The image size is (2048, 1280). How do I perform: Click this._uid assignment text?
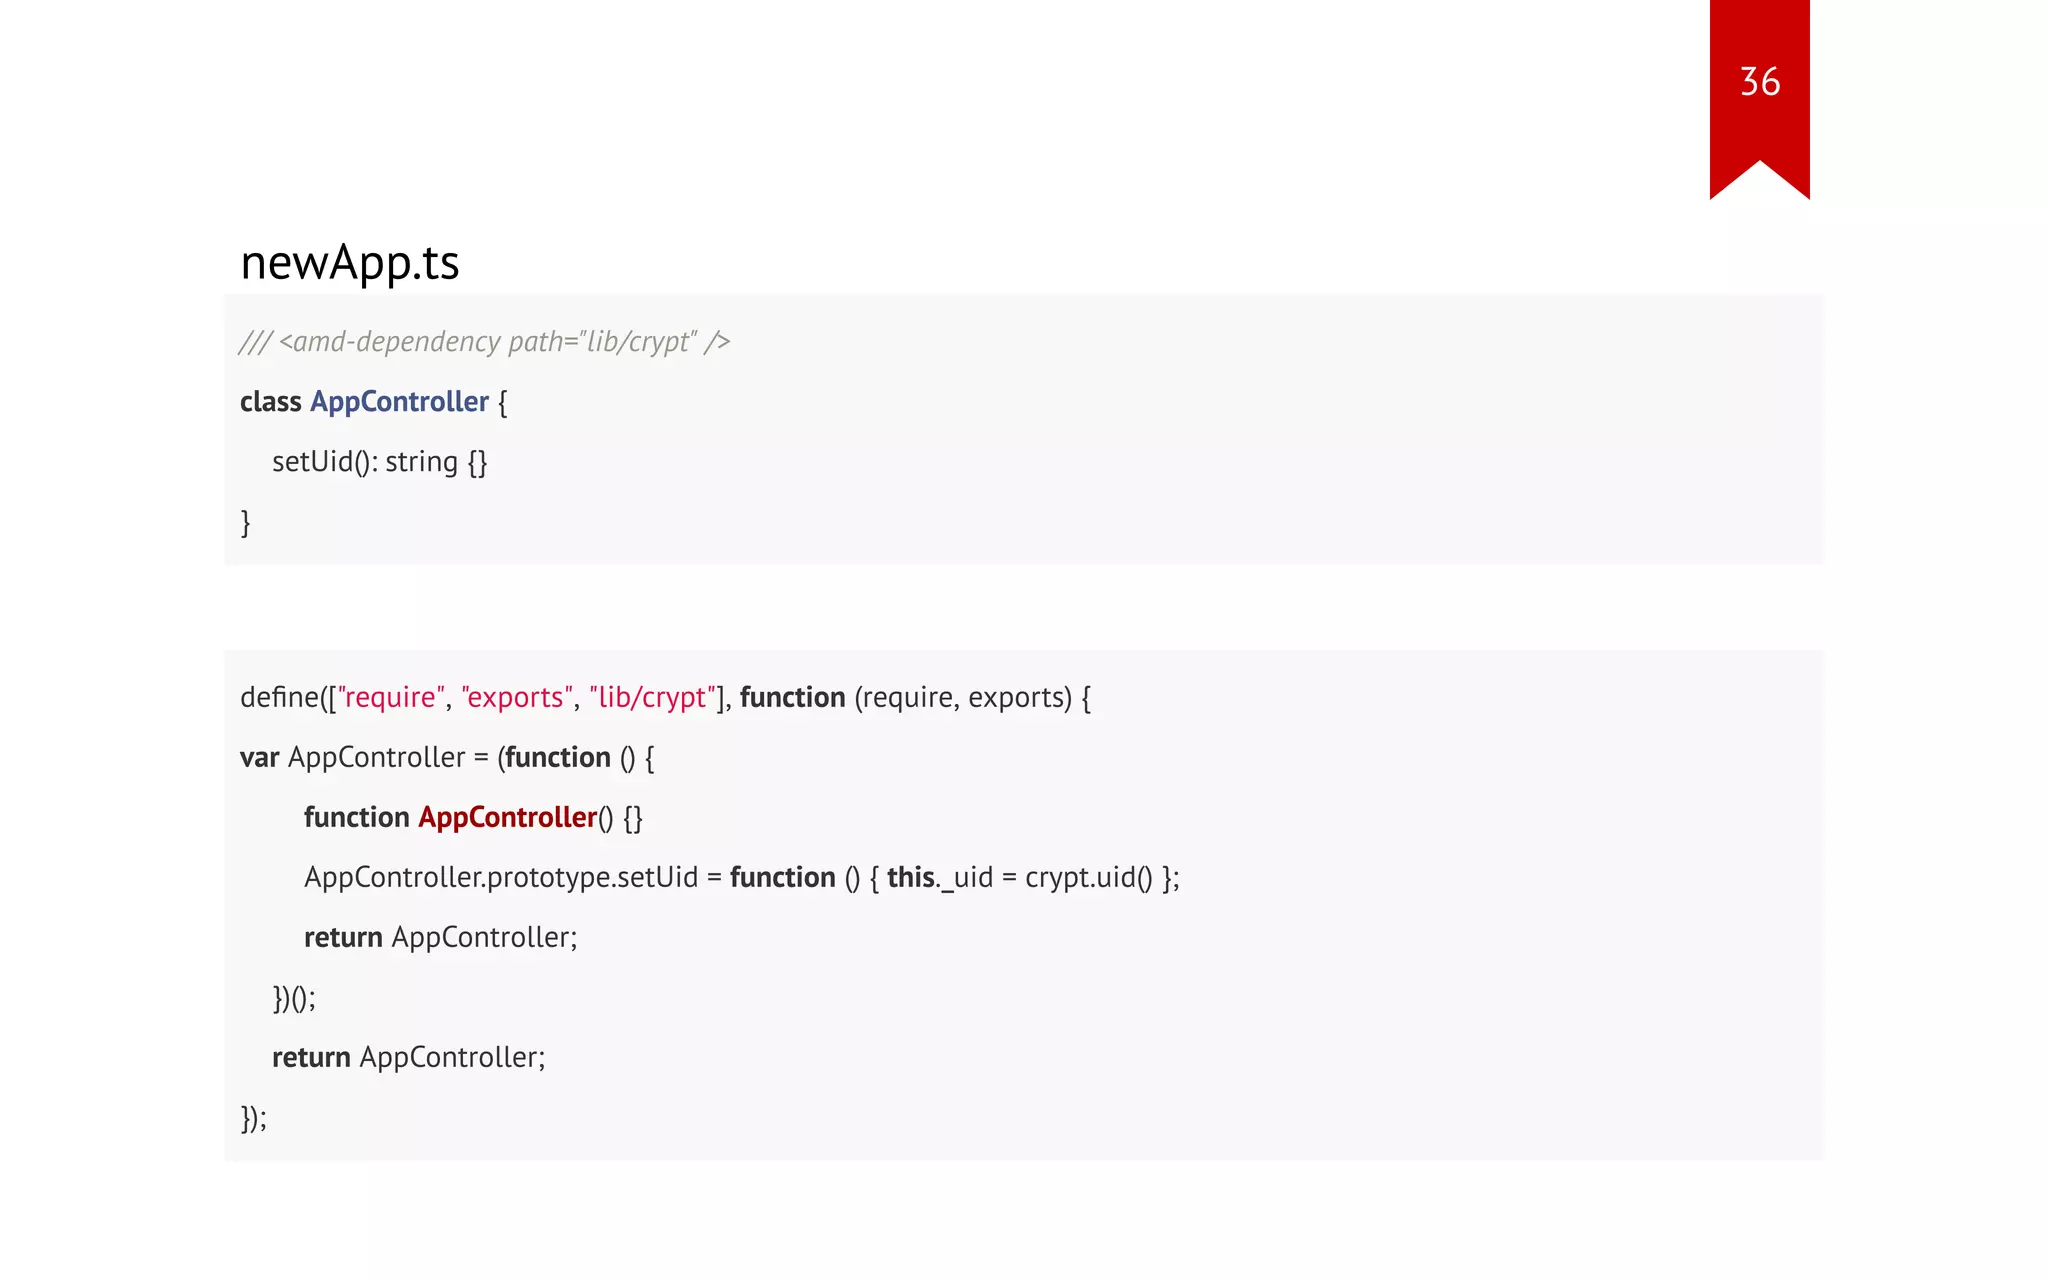tap(939, 877)
